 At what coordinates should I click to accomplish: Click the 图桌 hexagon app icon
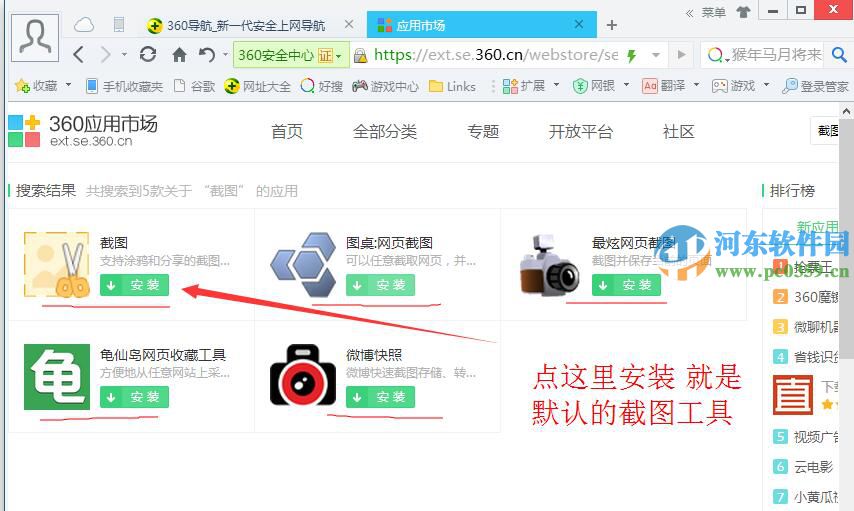click(x=303, y=265)
